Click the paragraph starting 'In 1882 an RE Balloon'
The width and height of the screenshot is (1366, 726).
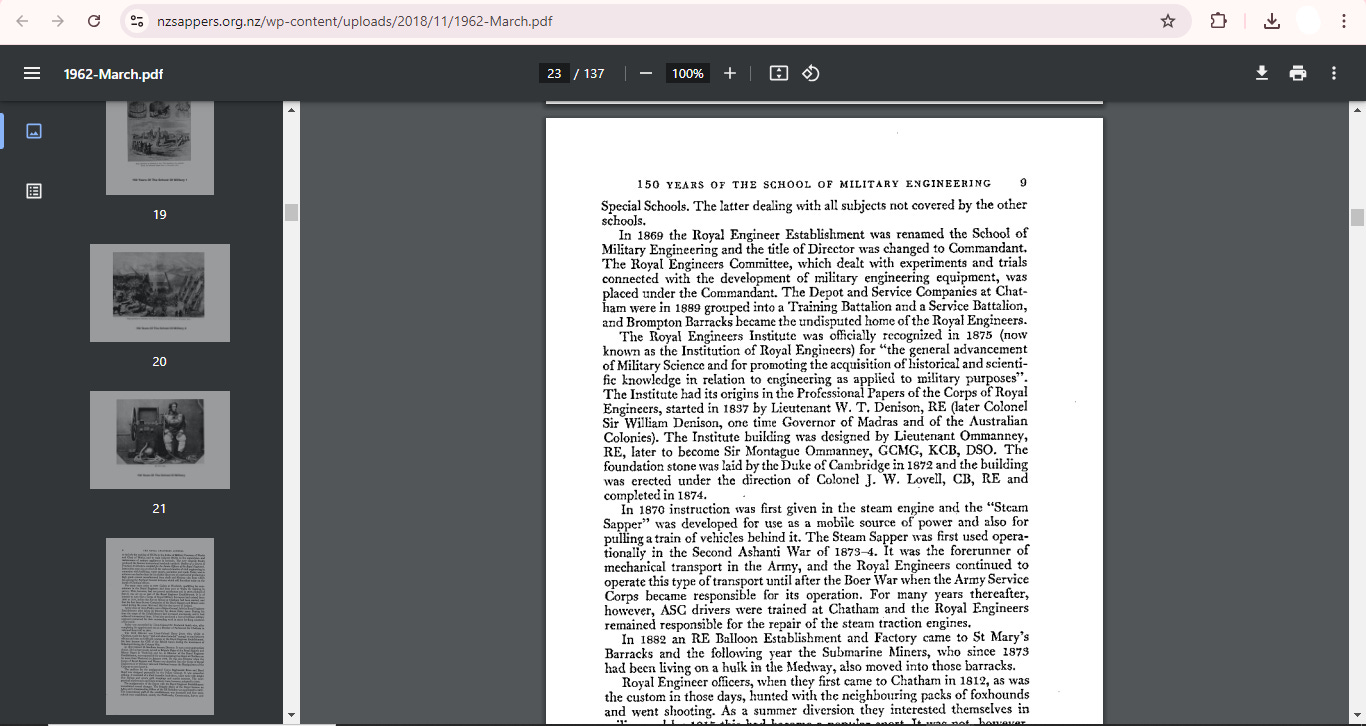click(814, 652)
